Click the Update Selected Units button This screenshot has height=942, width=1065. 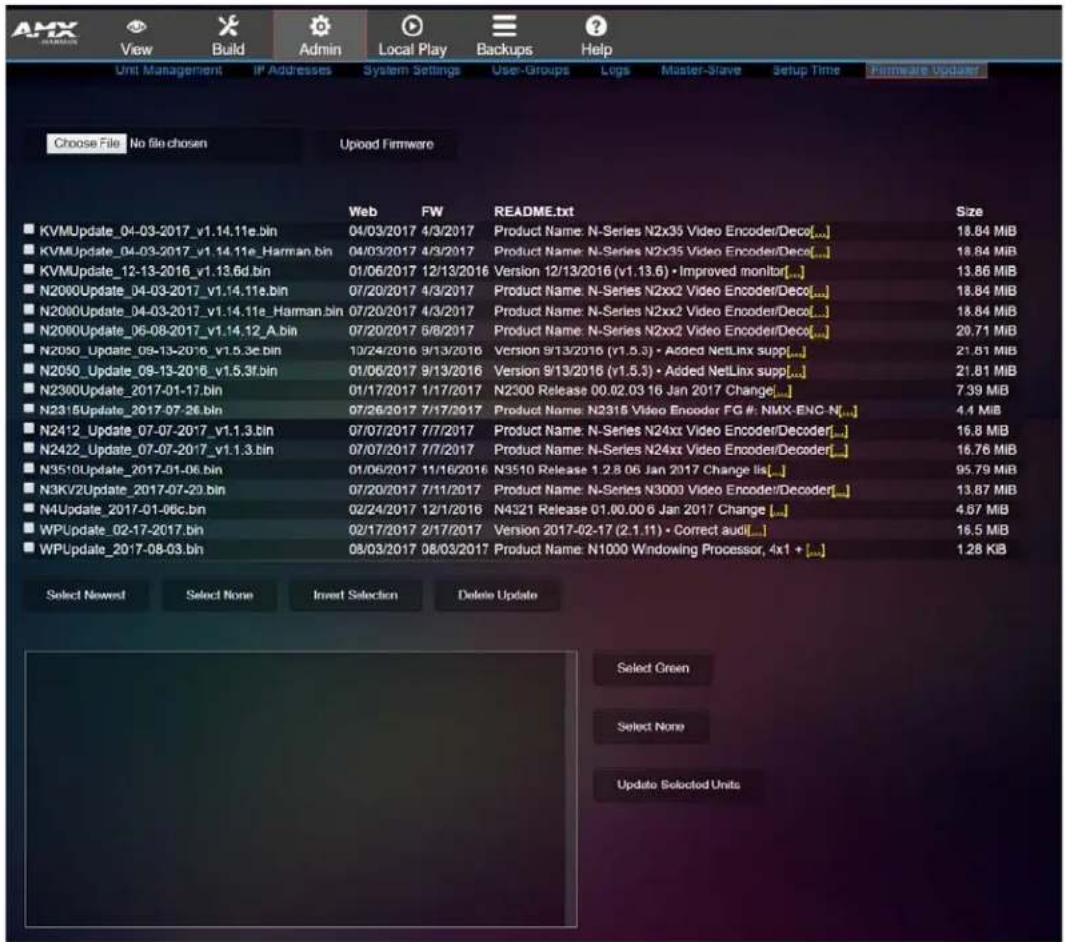[x=678, y=784]
